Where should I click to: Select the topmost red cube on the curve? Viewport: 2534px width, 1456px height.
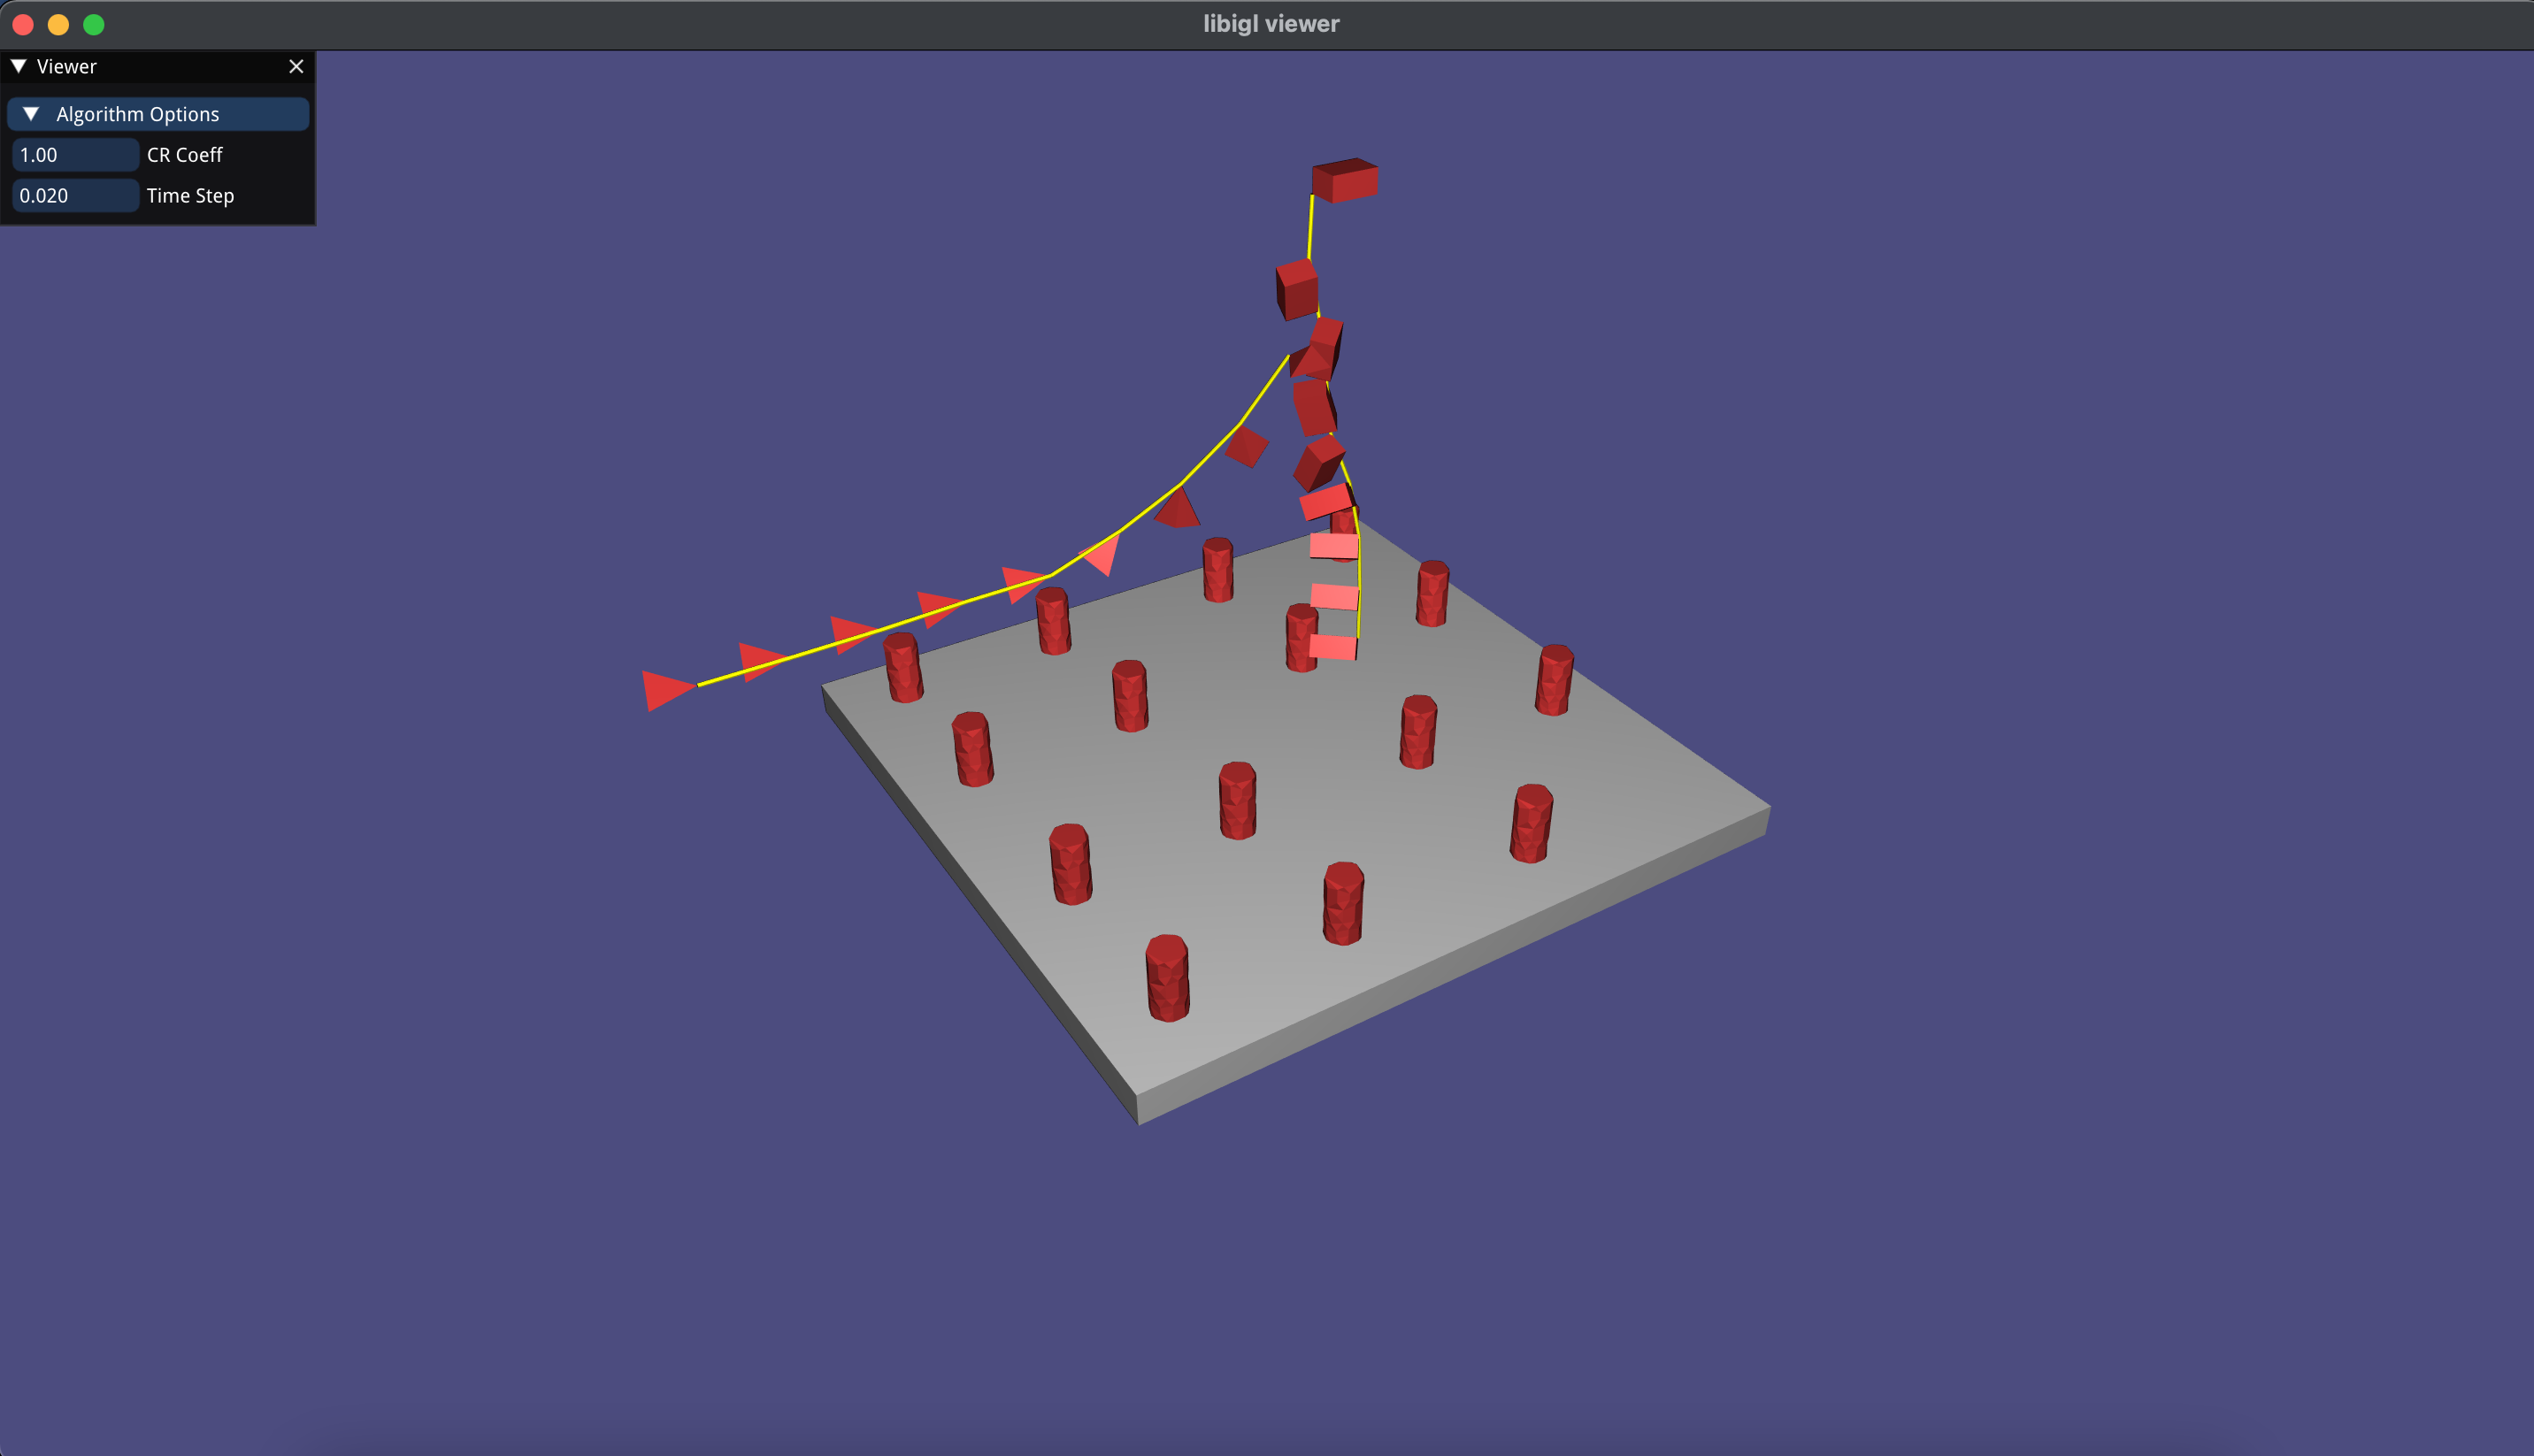[x=1345, y=180]
